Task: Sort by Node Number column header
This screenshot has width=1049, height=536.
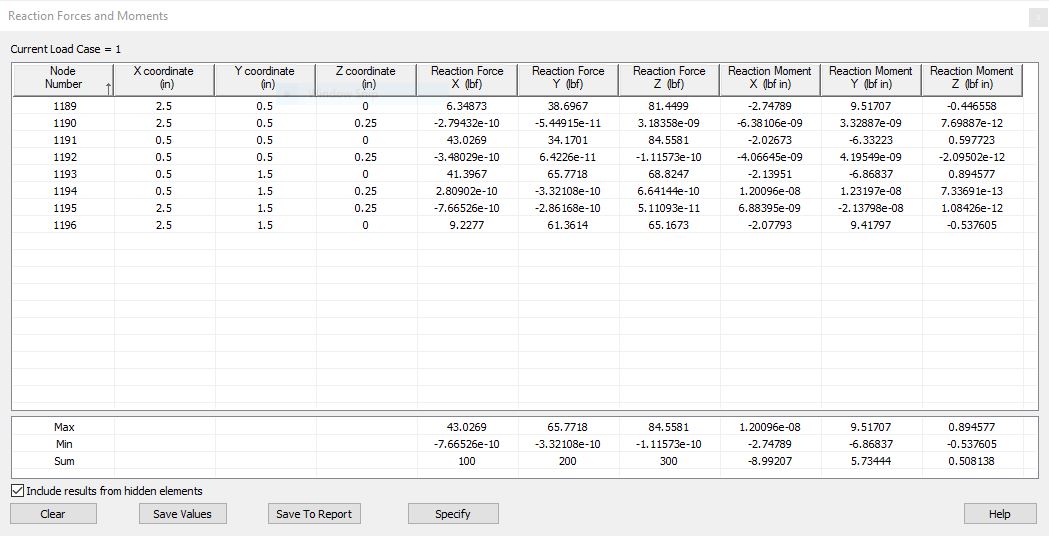Action: [x=62, y=78]
